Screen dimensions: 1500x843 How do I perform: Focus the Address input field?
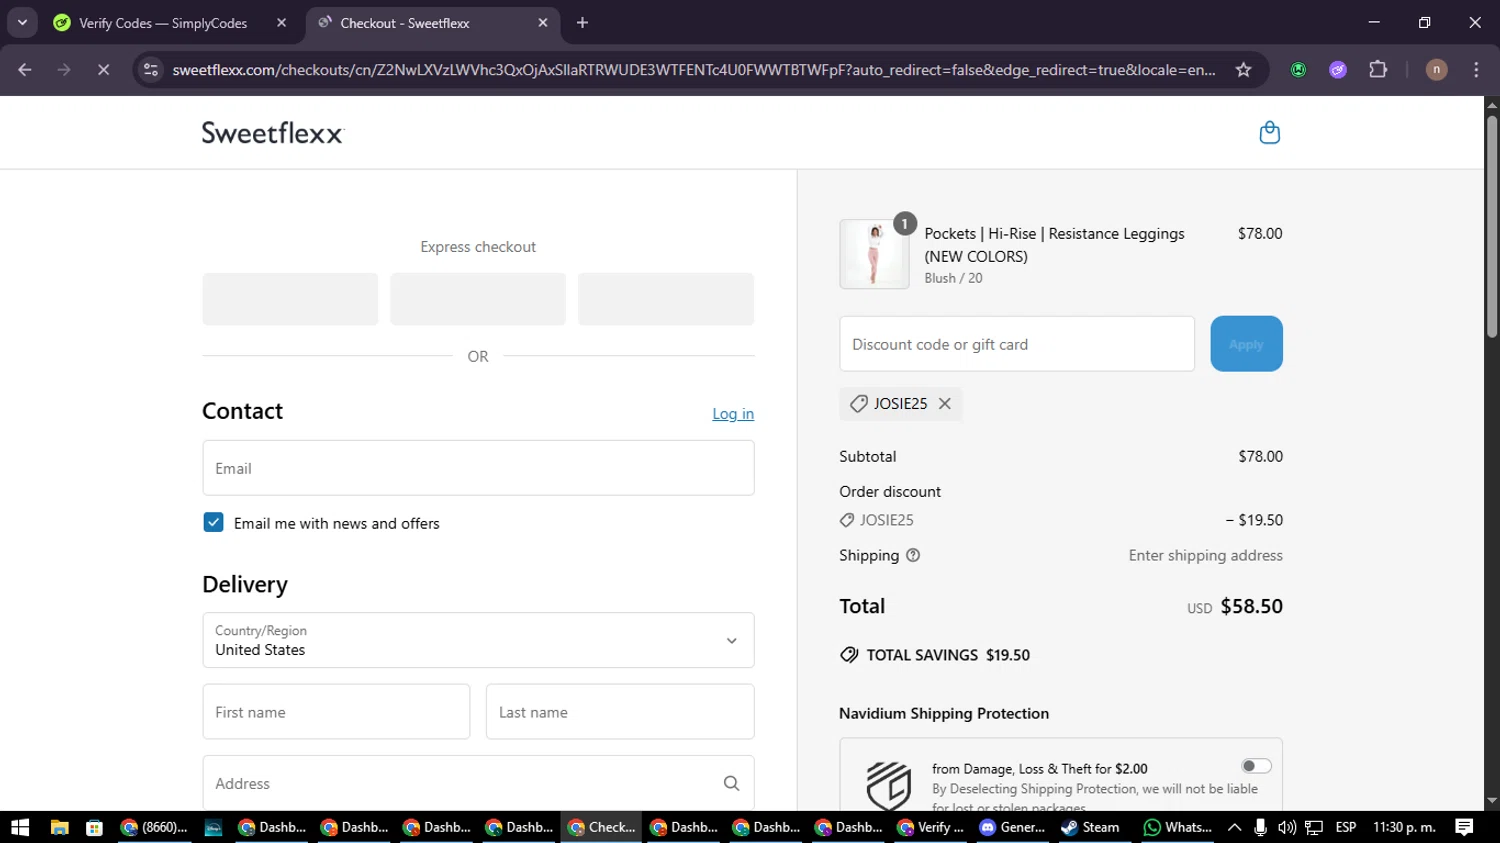pos(478,783)
